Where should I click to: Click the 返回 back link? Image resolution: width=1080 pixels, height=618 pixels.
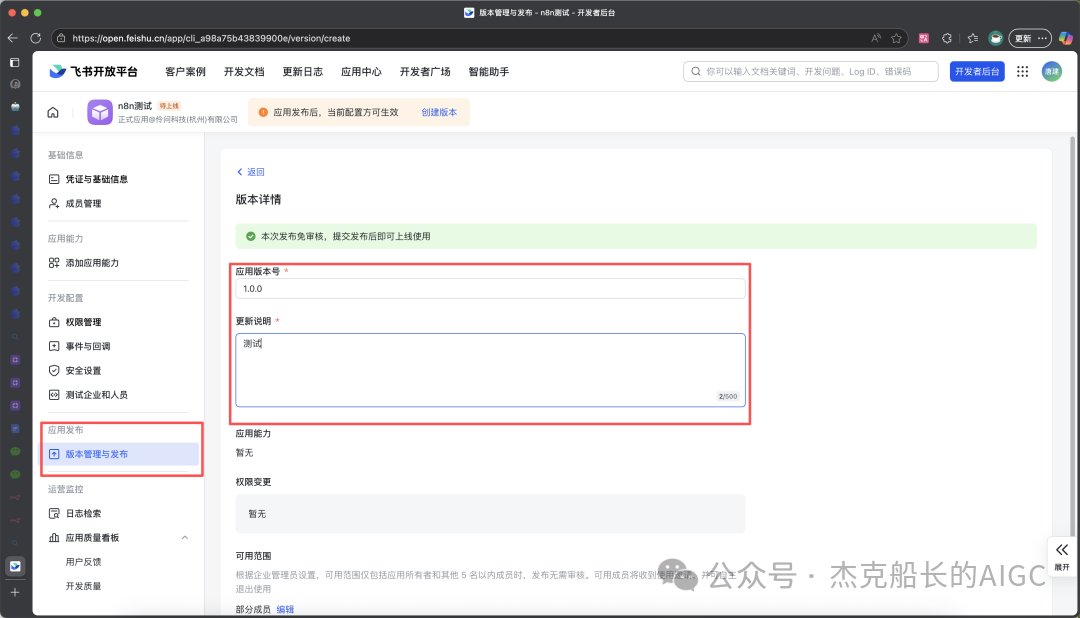[251, 172]
